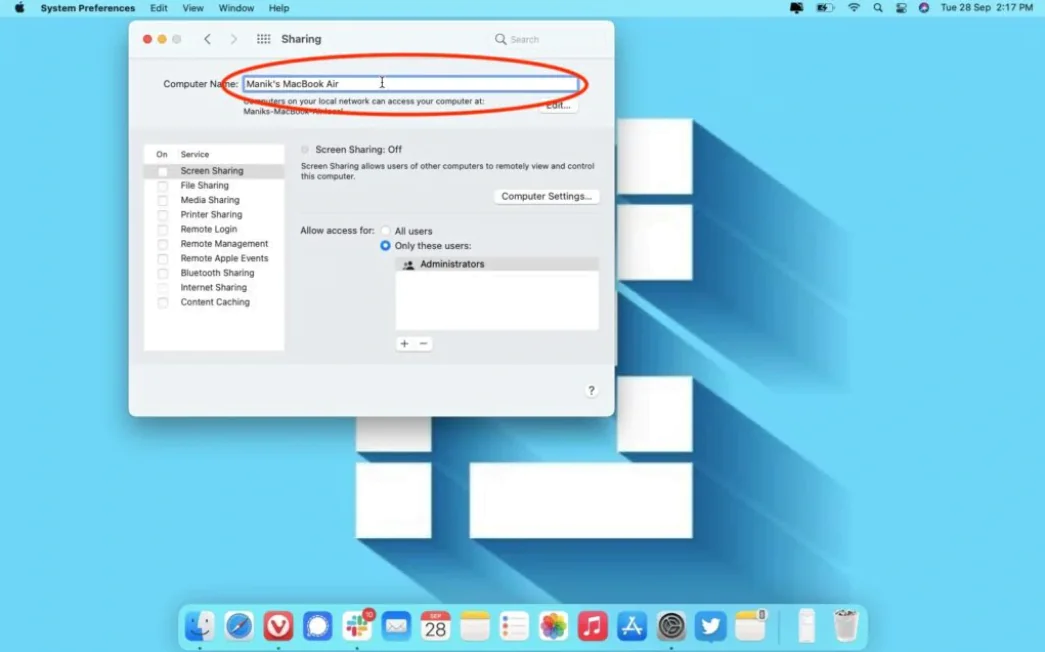Click the Wi-Fi icon in the menu bar
The image size is (1045, 652).
coord(853,8)
